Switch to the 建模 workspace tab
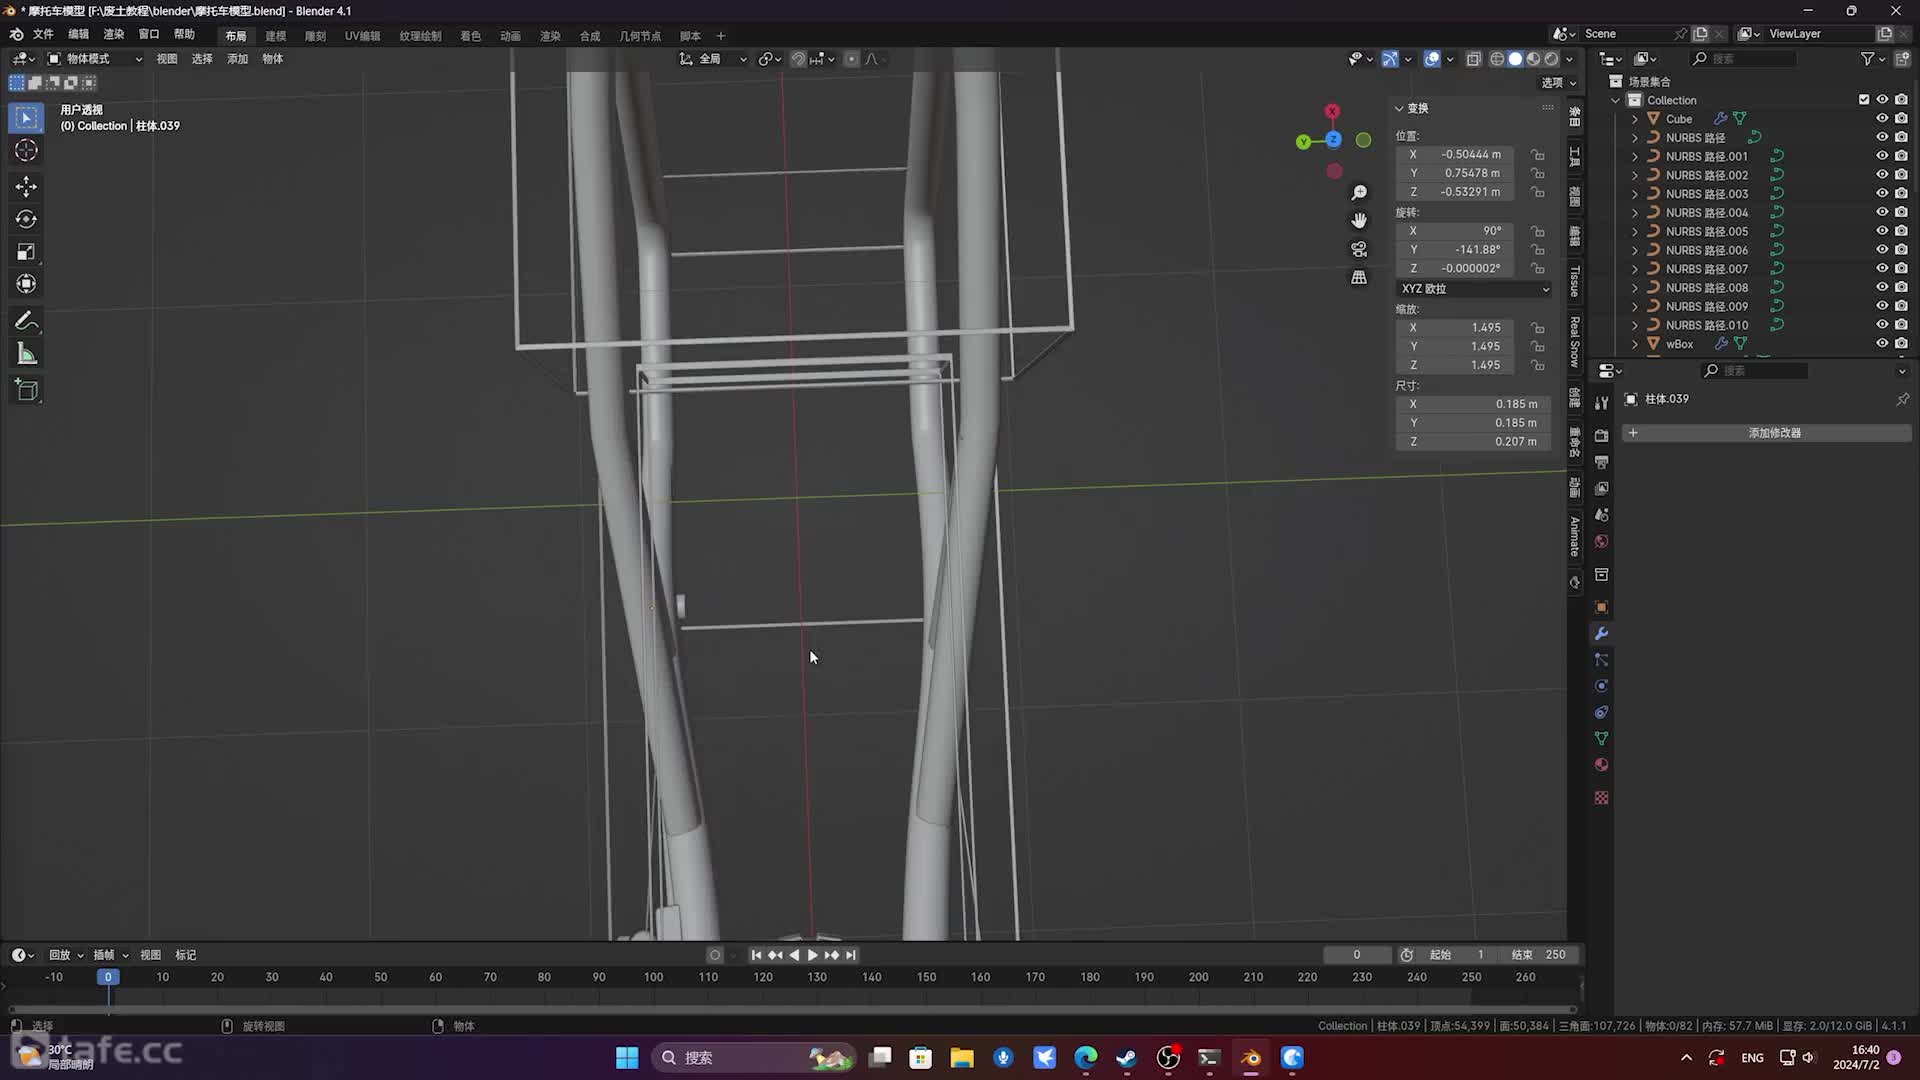Screen dimensions: 1920x1080 (x=275, y=36)
